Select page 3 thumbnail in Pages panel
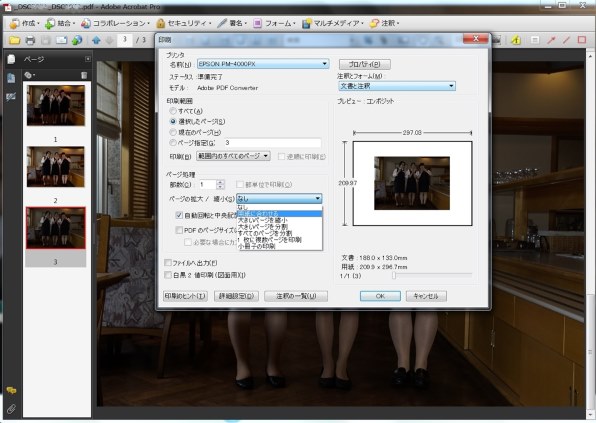Screen dimensions: 596x423 [56, 228]
